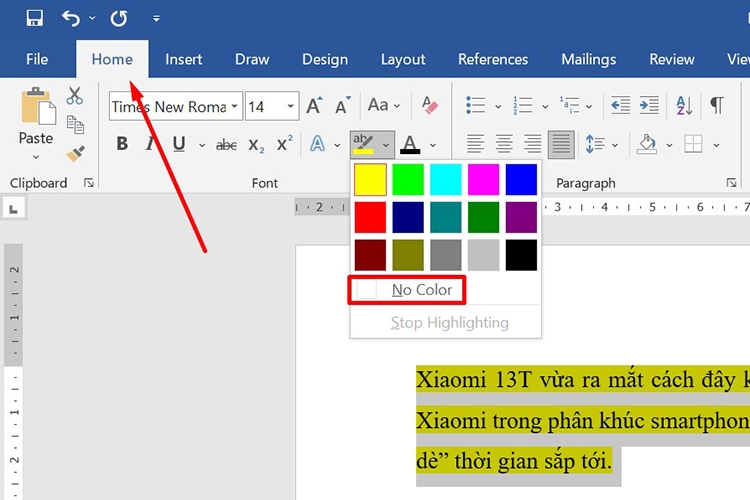Screen dimensions: 750x500
Task: Center align the text
Action: [x=504, y=144]
